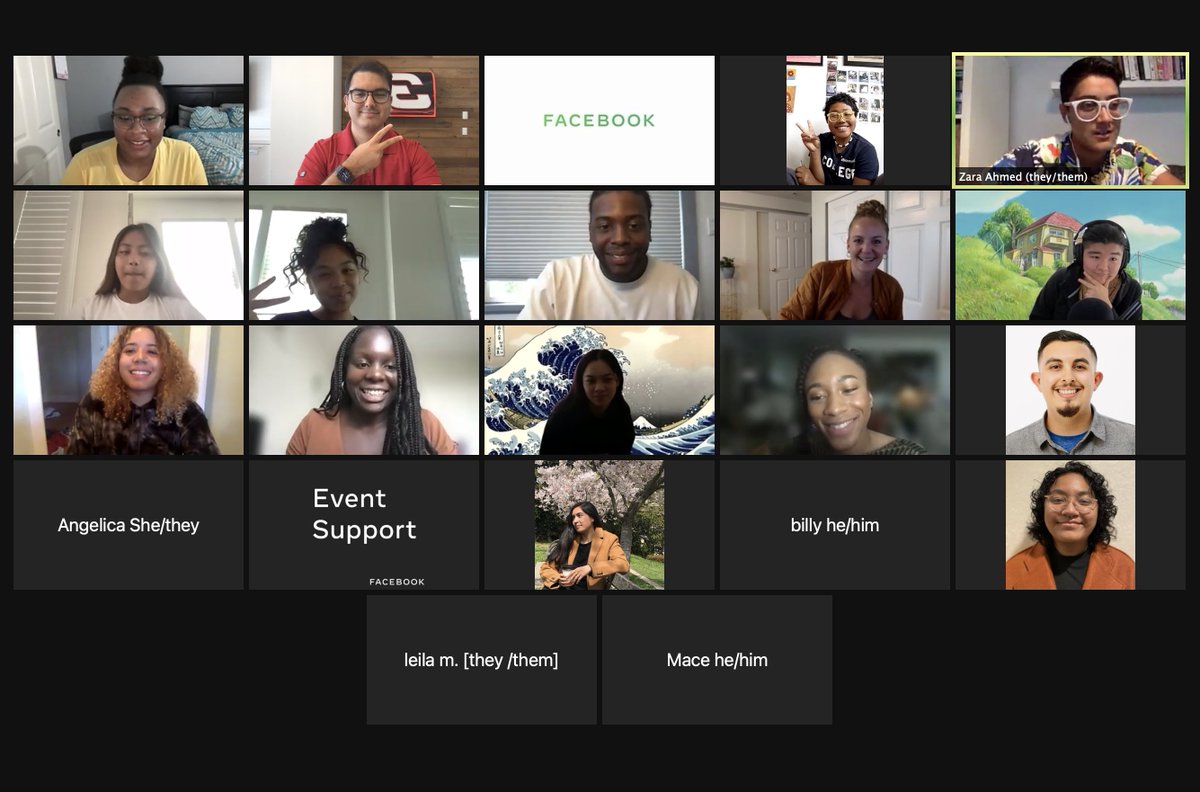Select the tile with anime house background
Viewport: 1200px width, 792px height.
[1070, 255]
